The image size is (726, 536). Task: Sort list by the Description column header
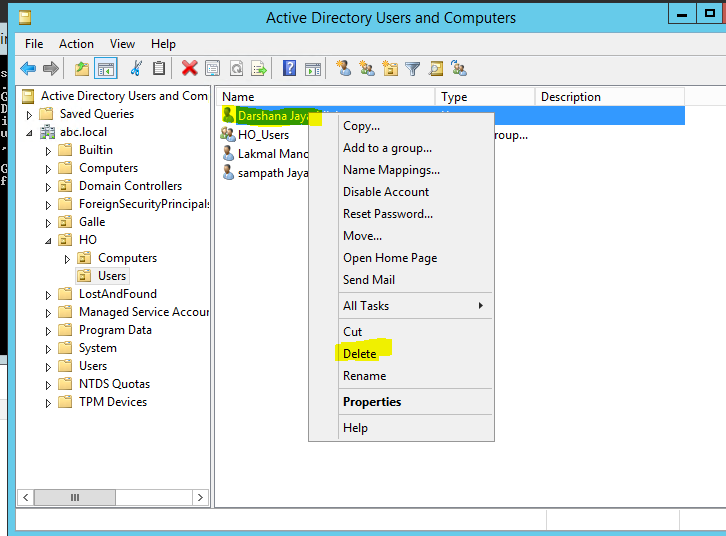tap(610, 97)
